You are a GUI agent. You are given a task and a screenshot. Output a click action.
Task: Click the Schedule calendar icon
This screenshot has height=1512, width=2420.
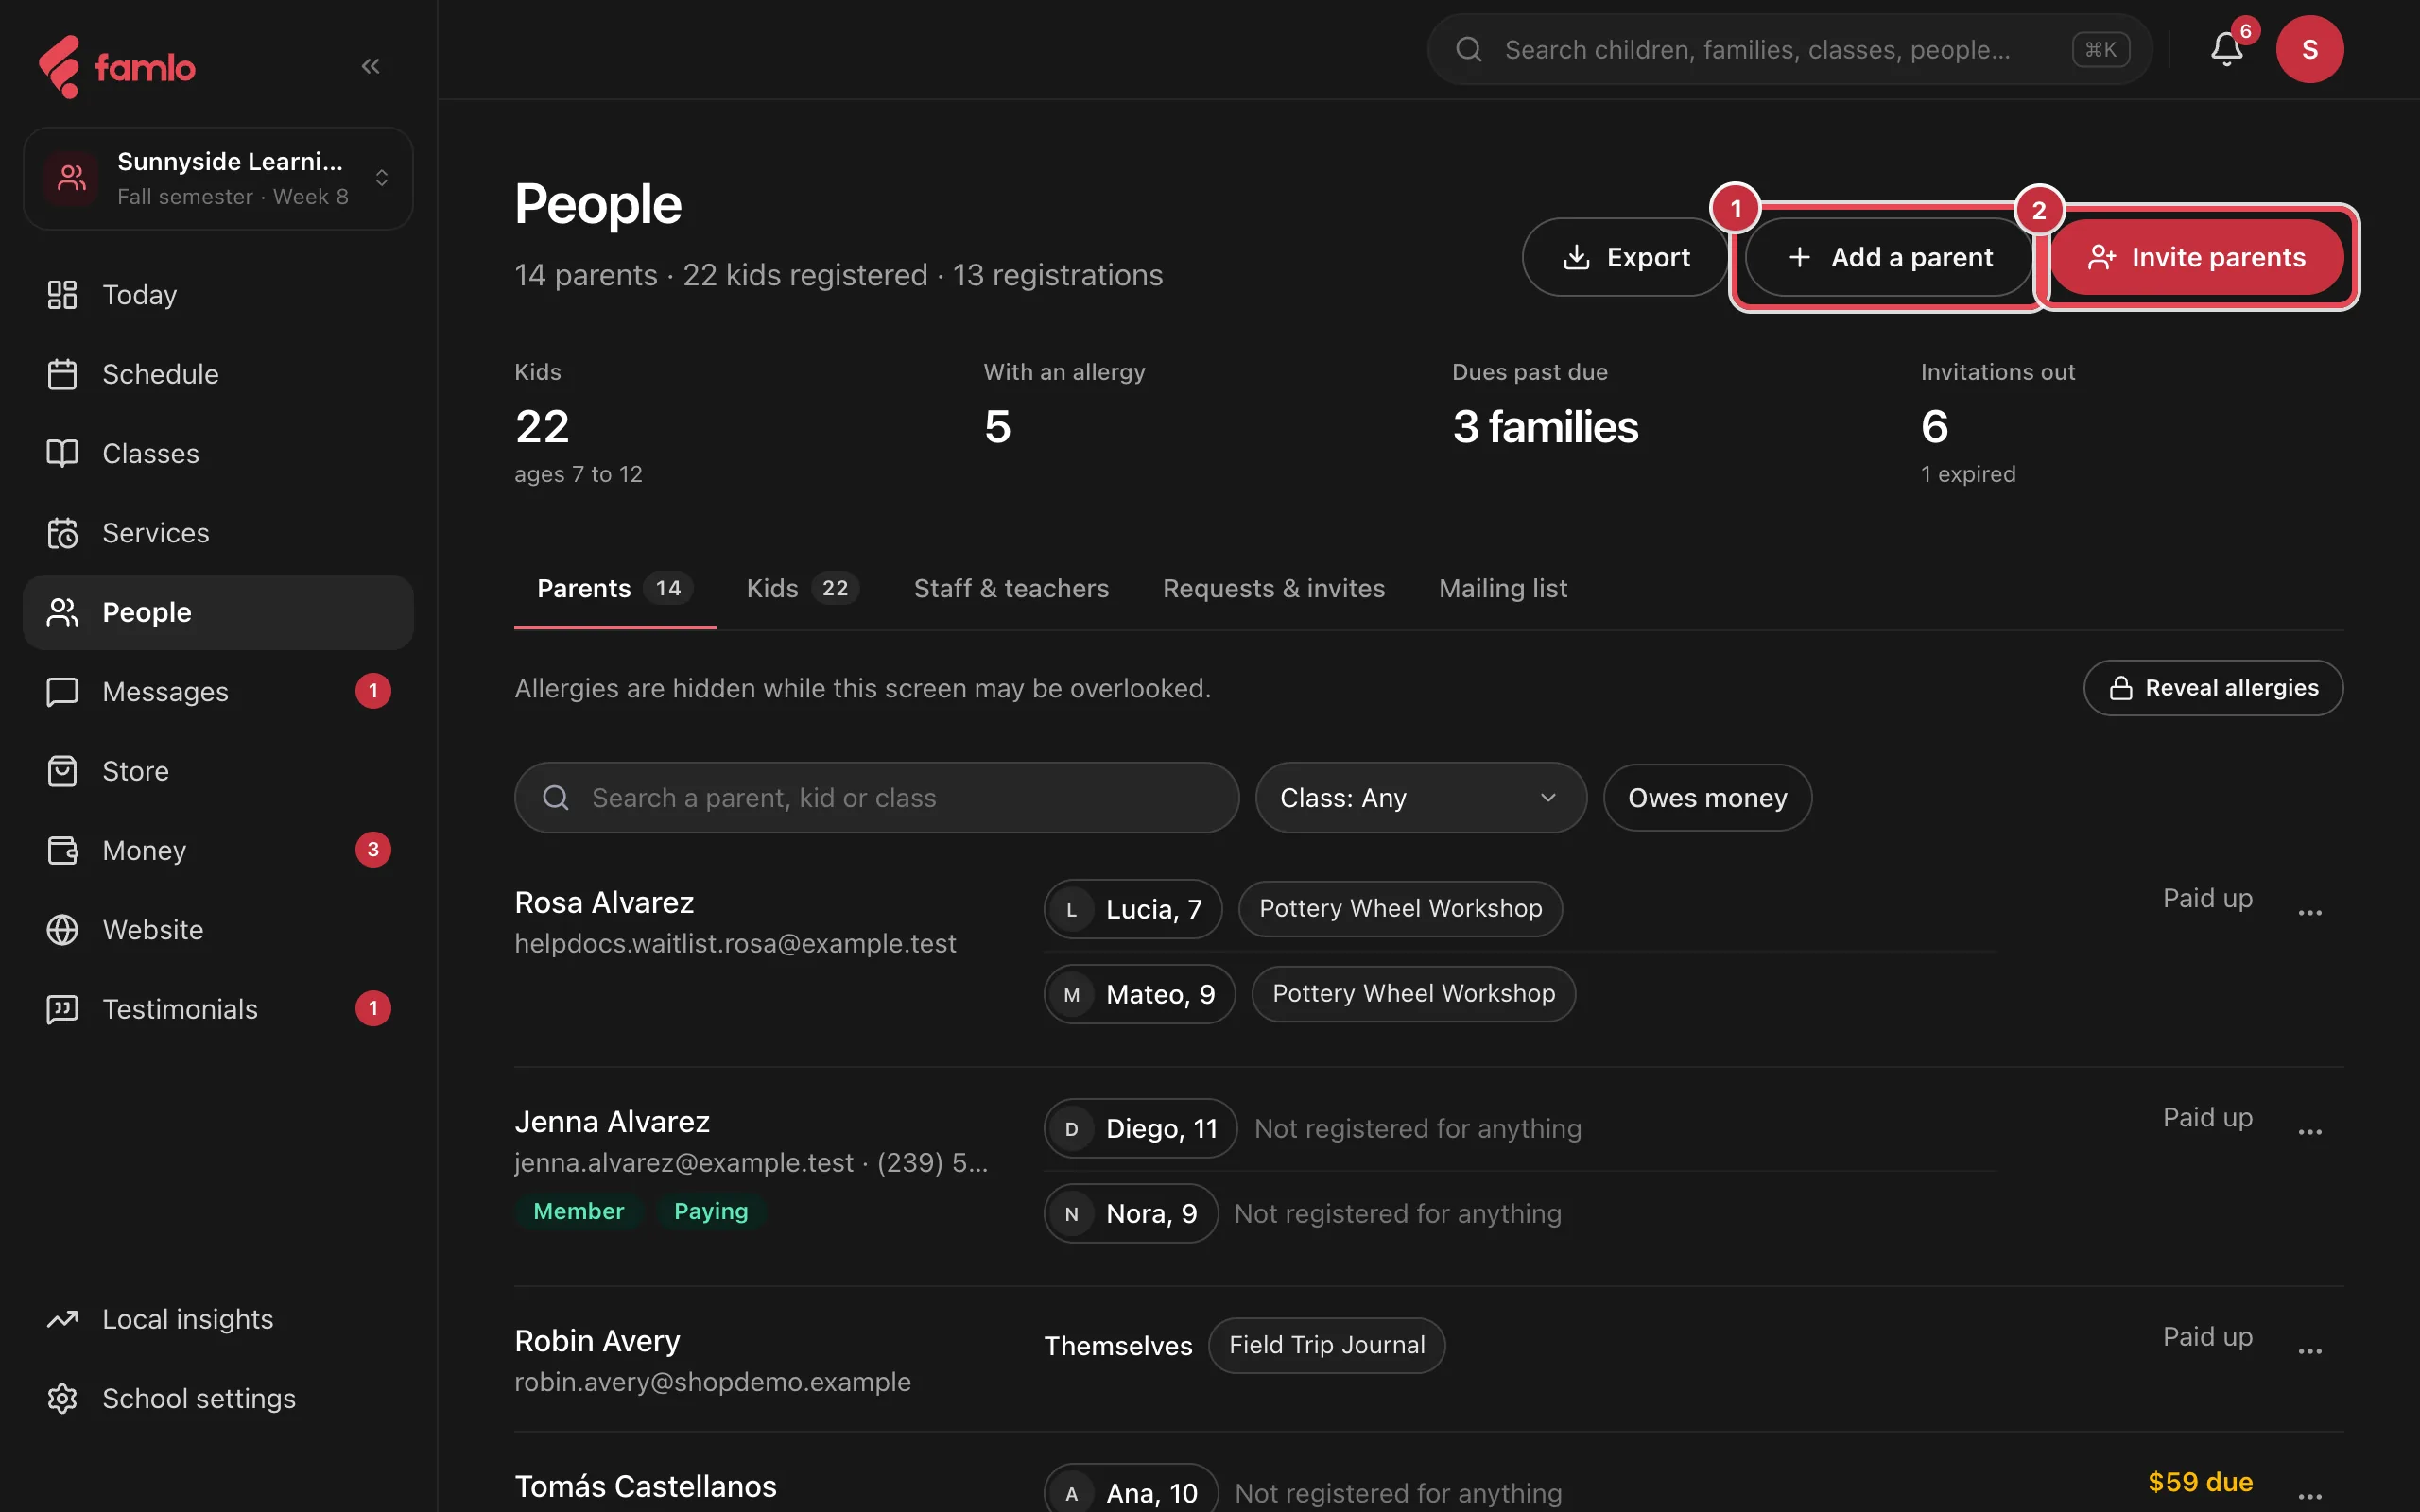pyautogui.click(x=62, y=374)
